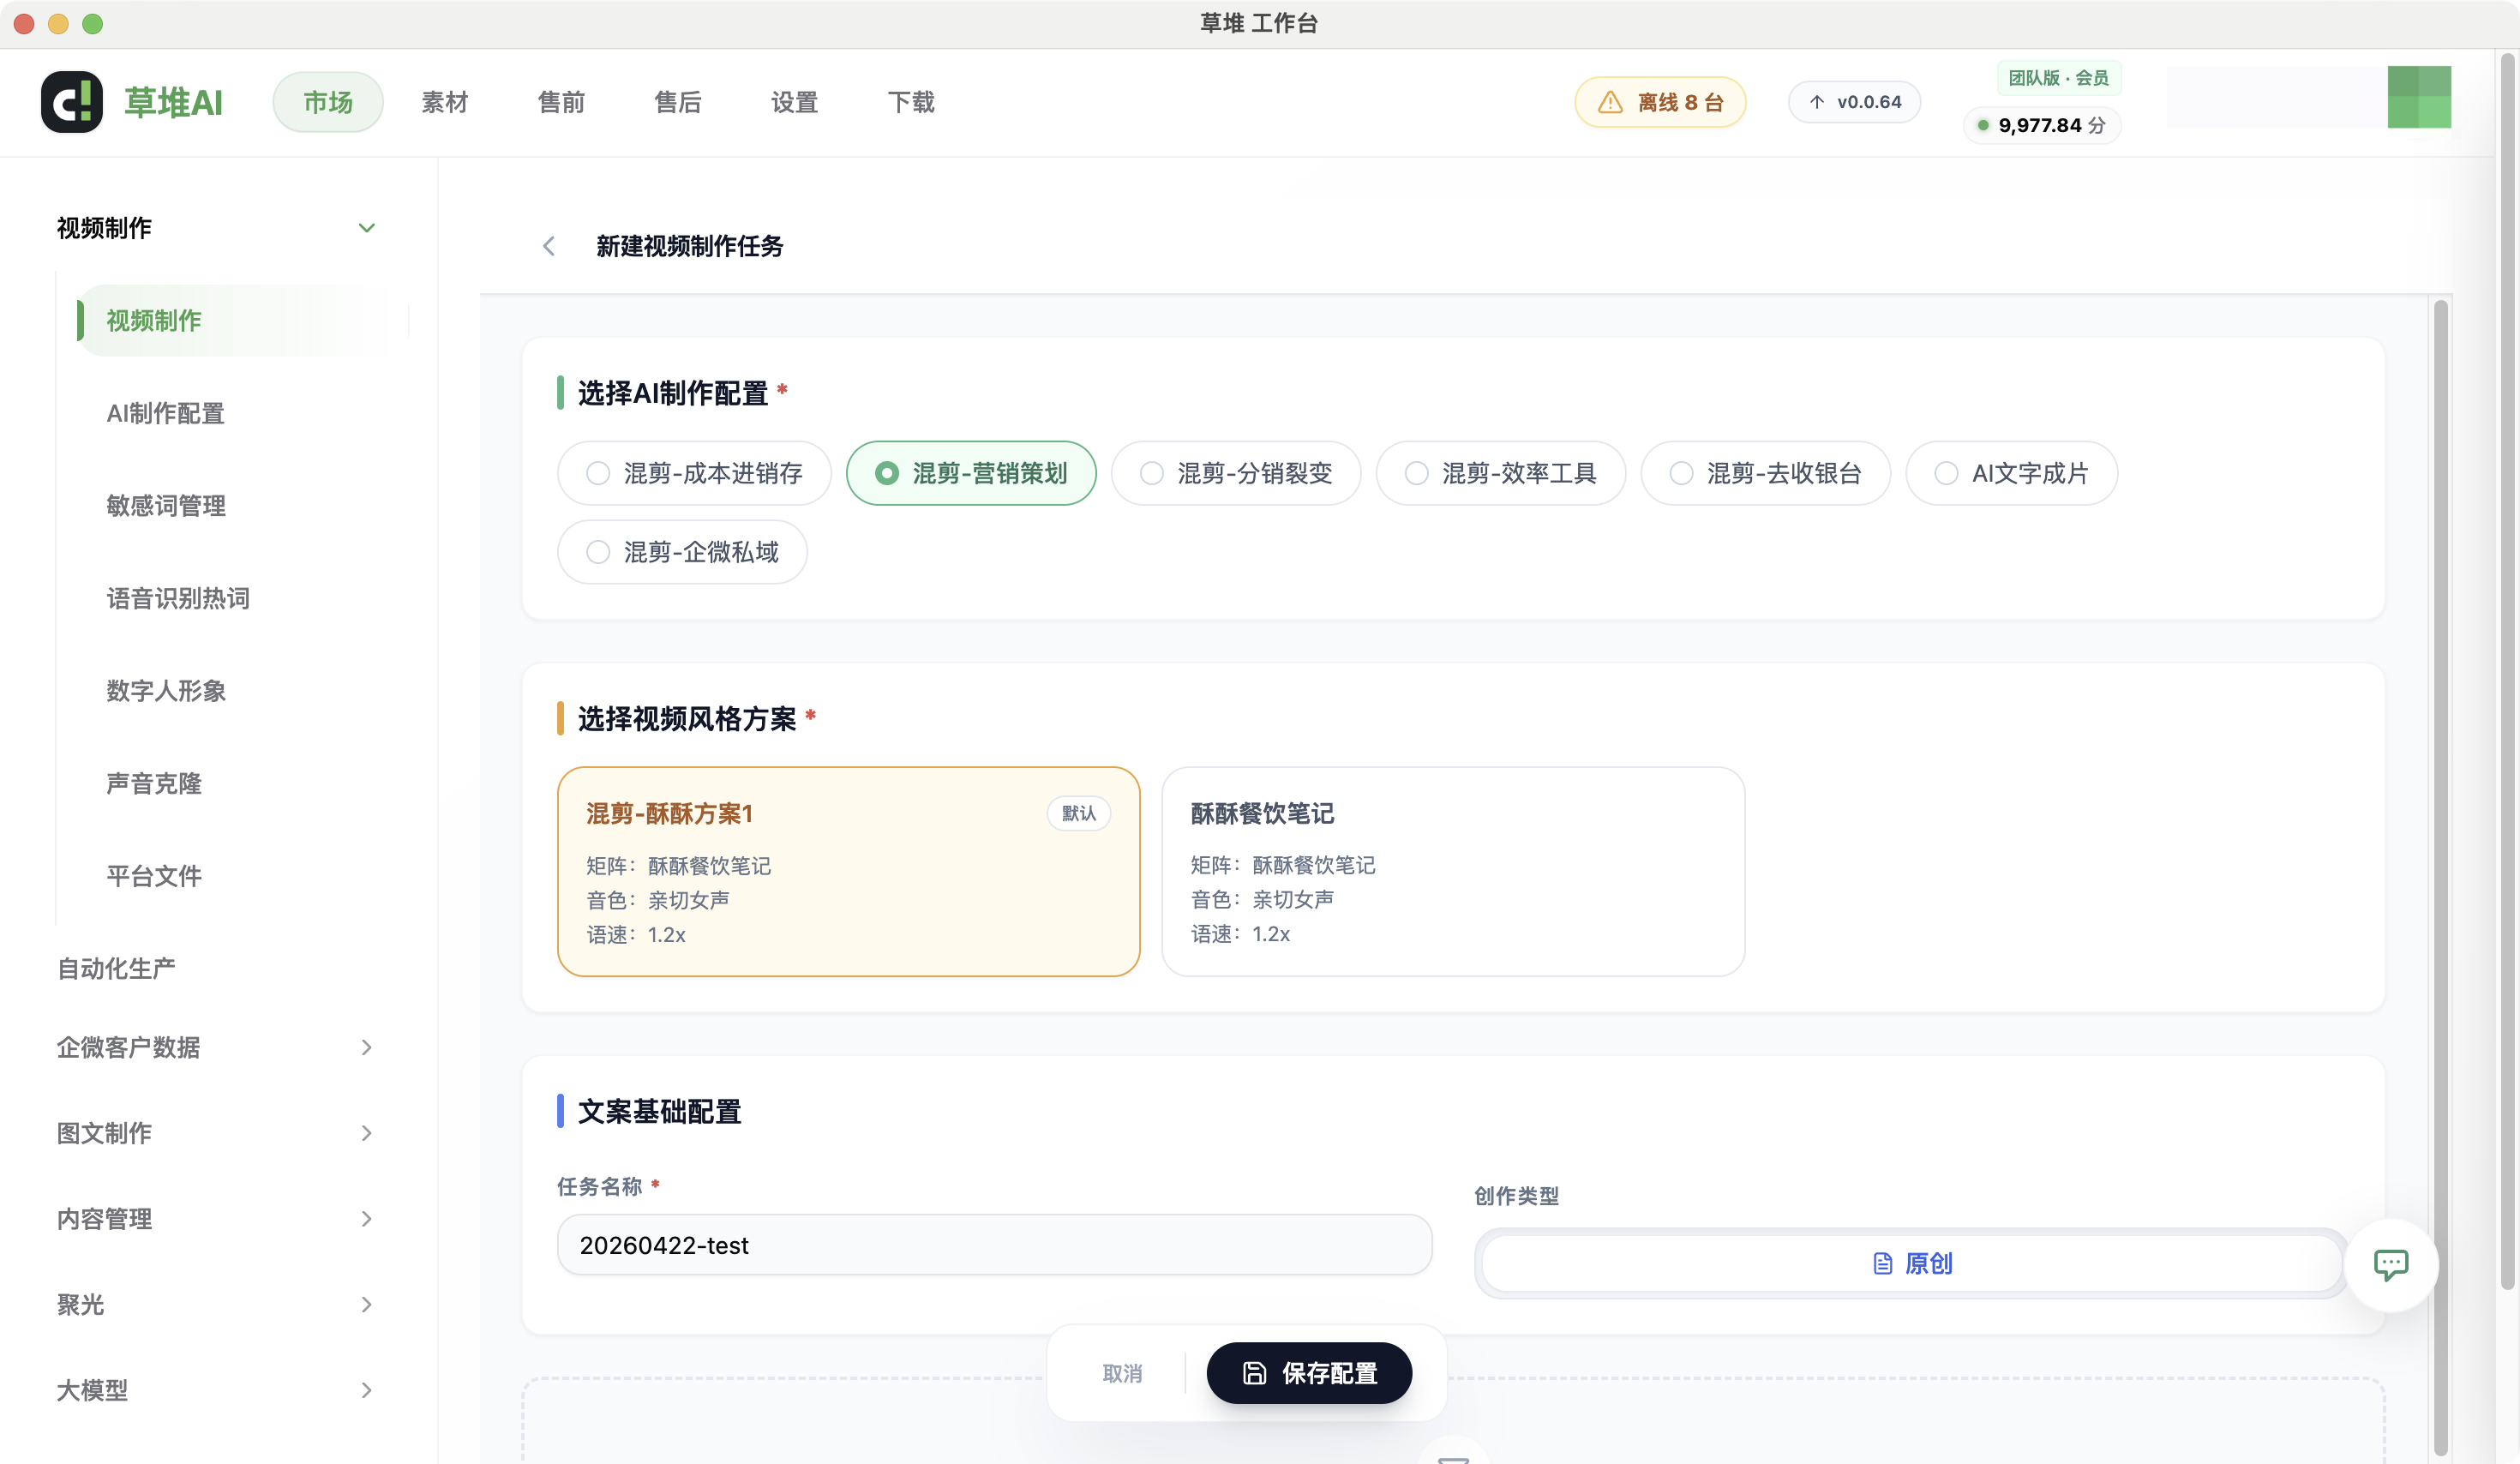Click the version upgrade arrow icon
The height and width of the screenshot is (1464, 2520).
point(1817,102)
